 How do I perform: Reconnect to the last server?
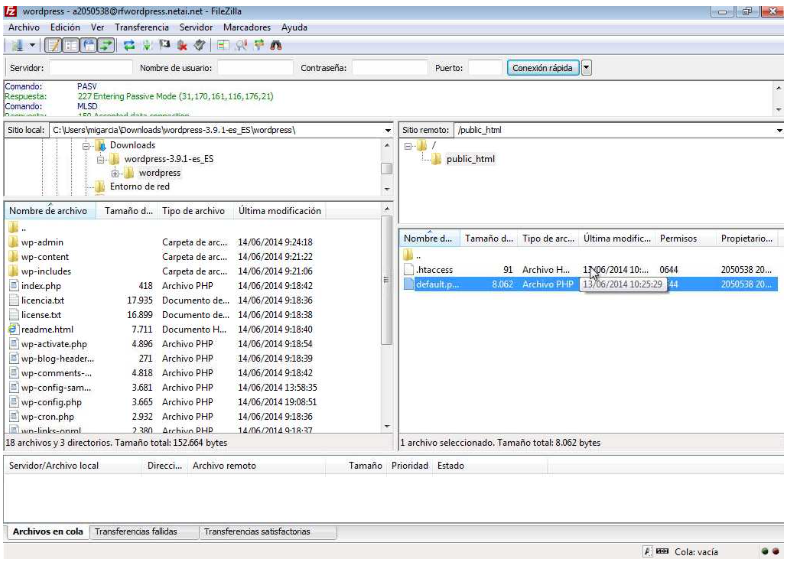200,45
